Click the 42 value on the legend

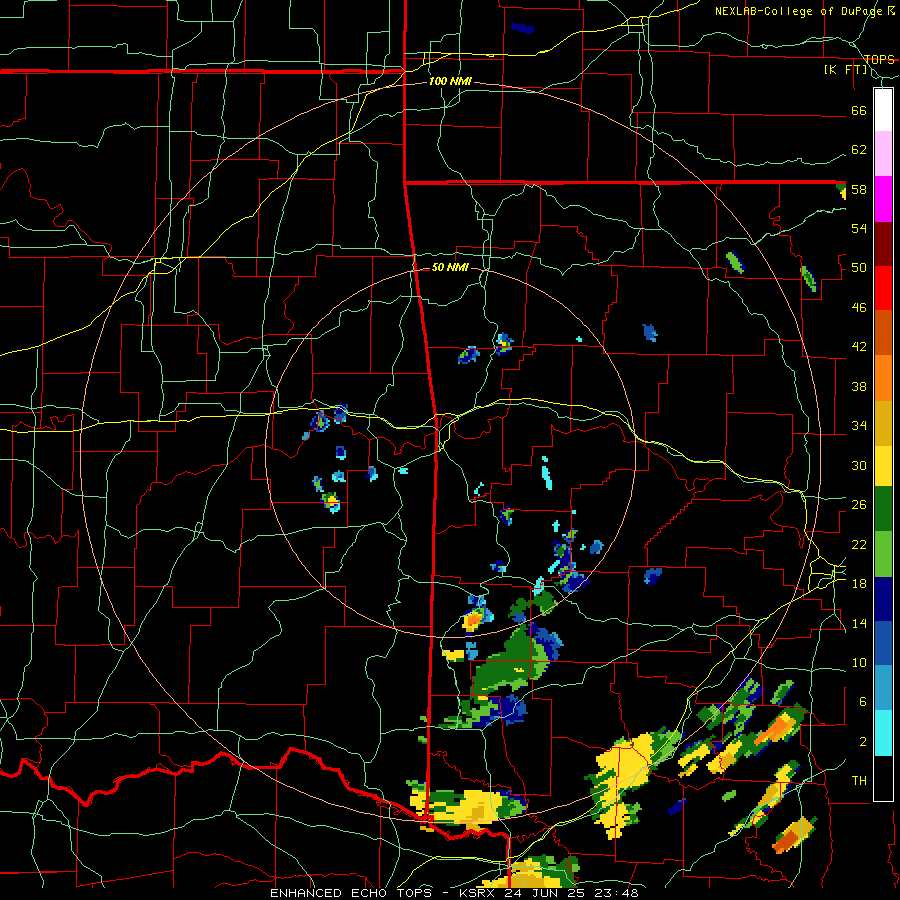(859, 347)
